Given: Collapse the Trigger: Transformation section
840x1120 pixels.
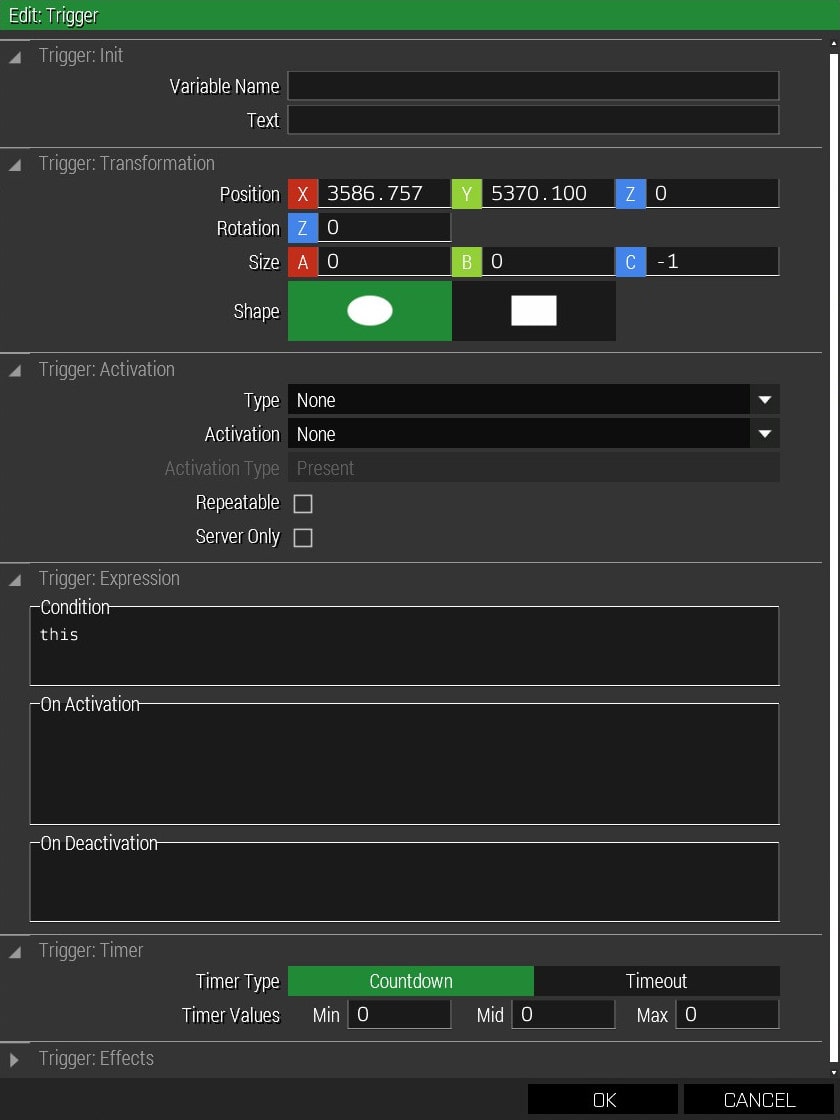Looking at the screenshot, I should point(14,165).
